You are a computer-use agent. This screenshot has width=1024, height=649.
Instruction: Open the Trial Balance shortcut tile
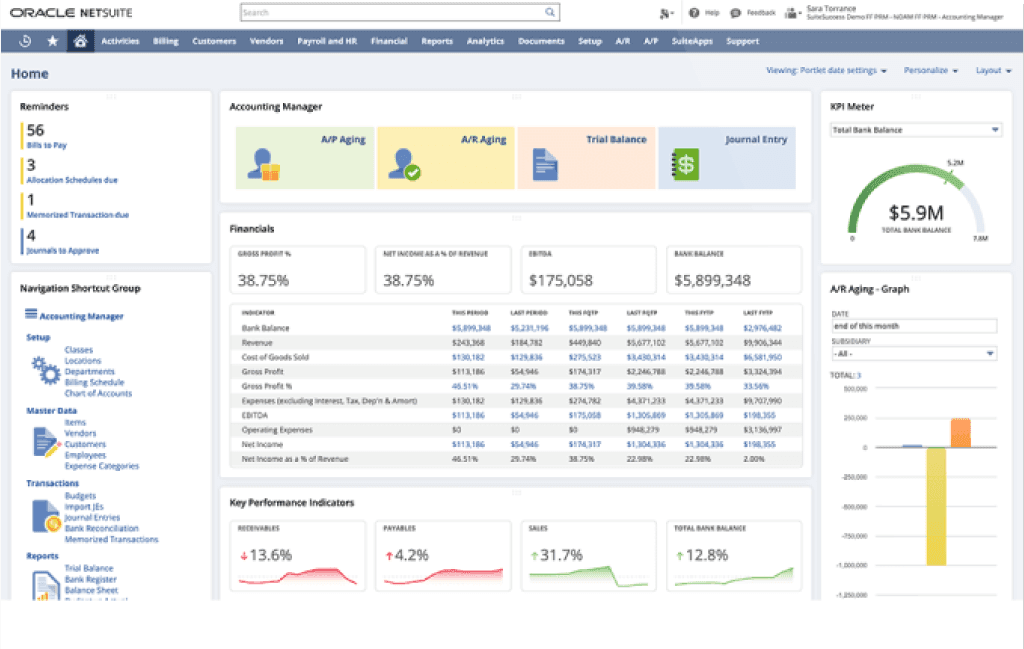(x=586, y=158)
